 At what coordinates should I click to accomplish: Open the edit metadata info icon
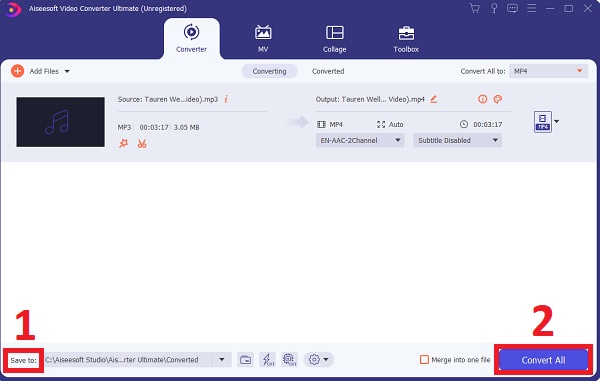(x=482, y=99)
